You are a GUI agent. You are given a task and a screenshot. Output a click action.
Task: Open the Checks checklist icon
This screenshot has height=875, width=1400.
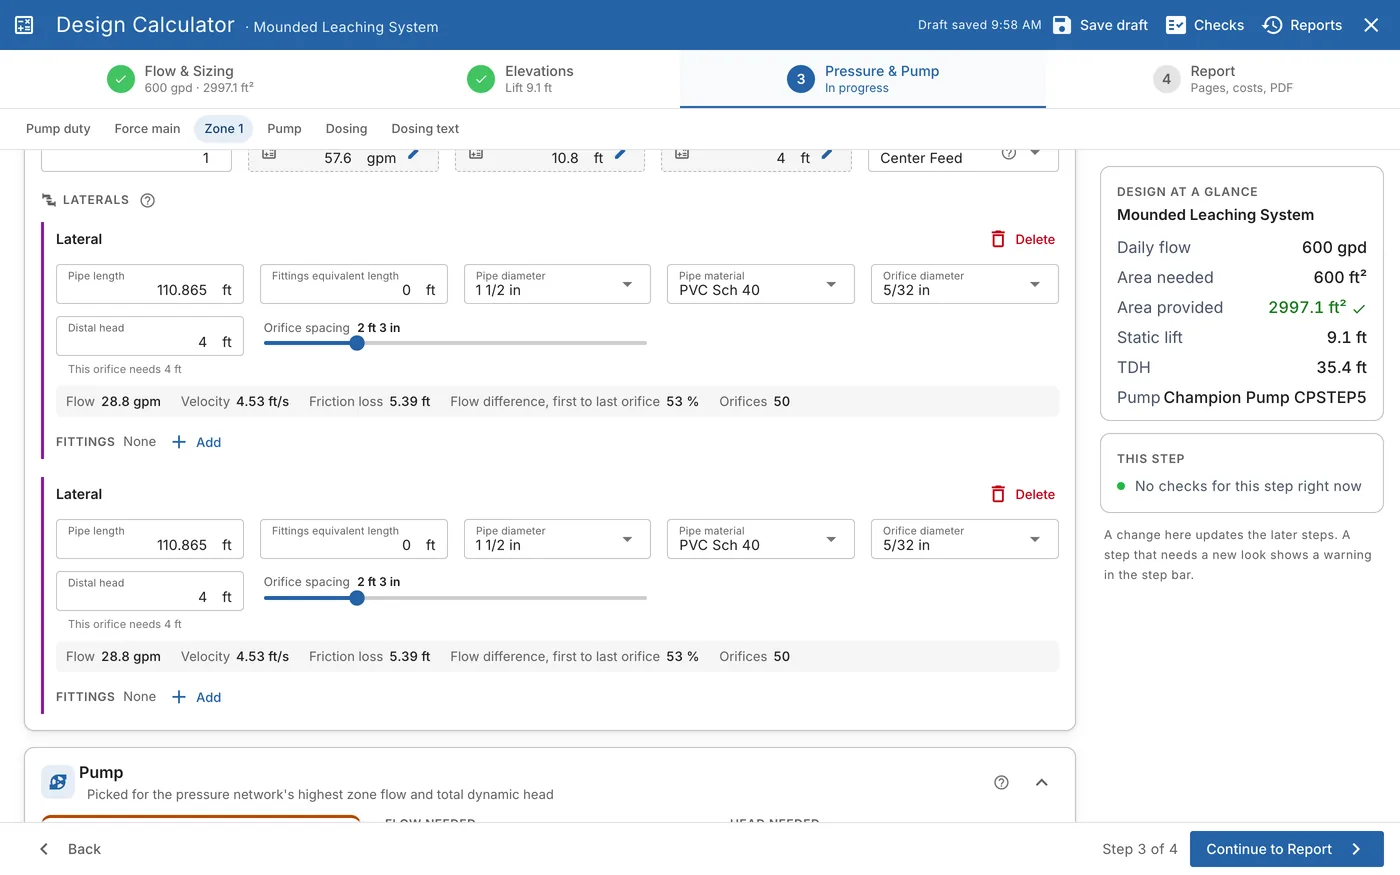tap(1176, 25)
